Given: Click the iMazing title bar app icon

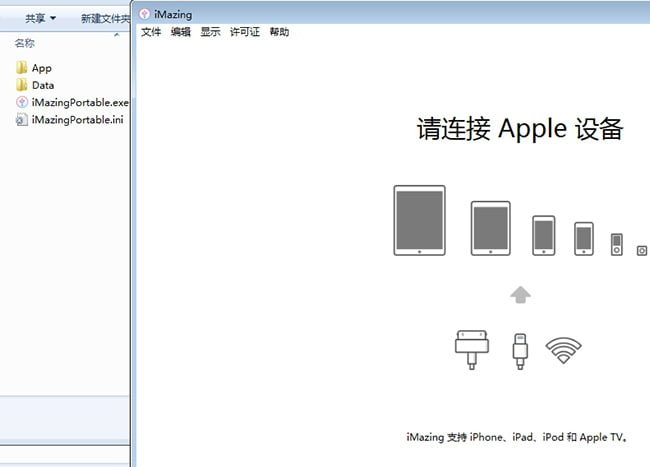Looking at the screenshot, I should coord(144,14).
